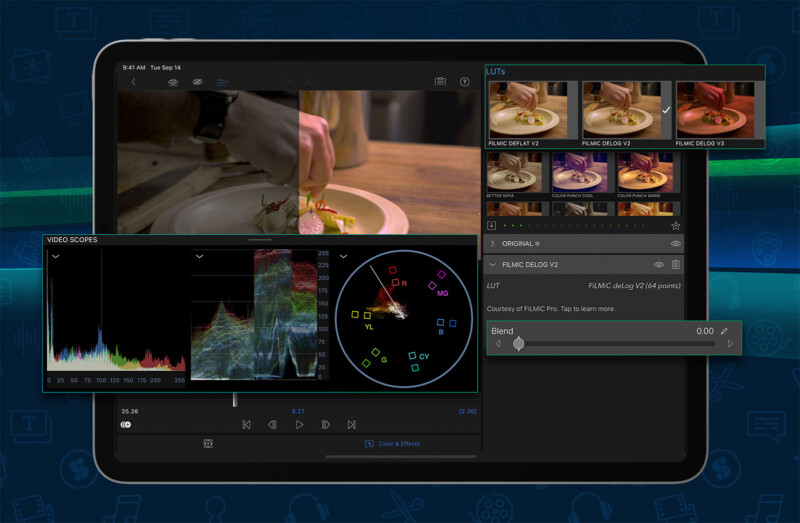
Task: Click the eye preview icon in top toolbar
Action: (x=173, y=82)
